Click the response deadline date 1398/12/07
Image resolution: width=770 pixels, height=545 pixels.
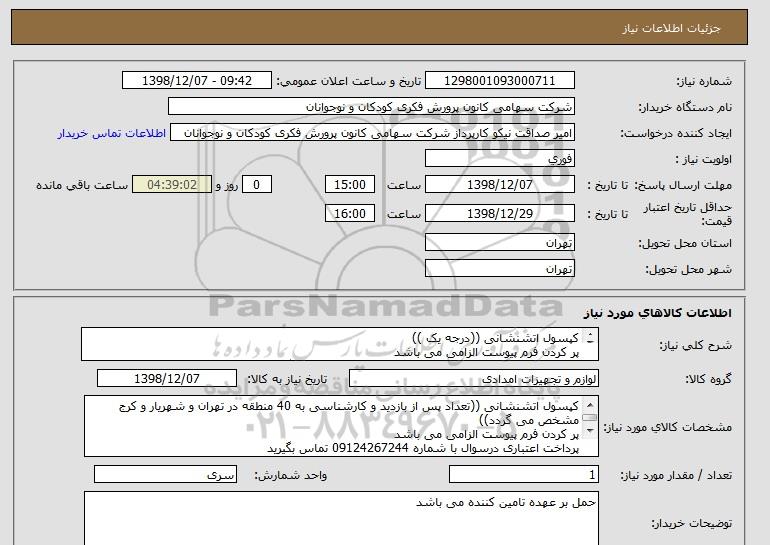[x=499, y=185]
